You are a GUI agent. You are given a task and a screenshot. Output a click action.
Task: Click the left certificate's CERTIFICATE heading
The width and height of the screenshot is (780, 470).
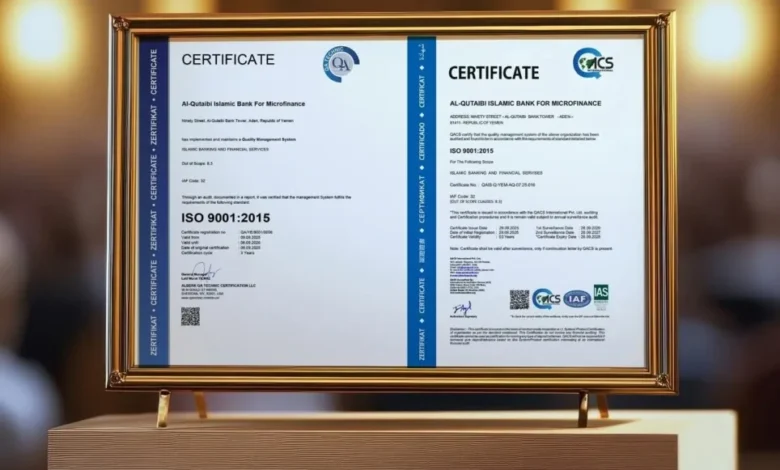[x=228, y=60]
